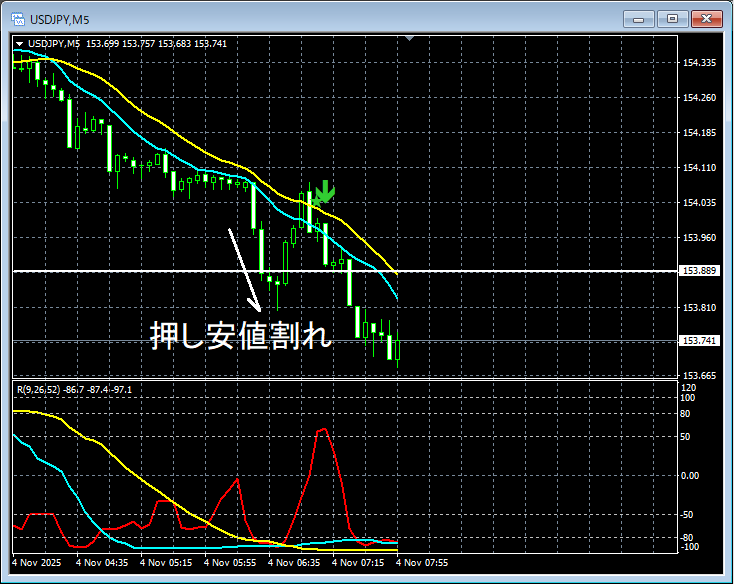The image size is (735, 584).
Task: Click the current price label 153.741
Action: coord(699,341)
